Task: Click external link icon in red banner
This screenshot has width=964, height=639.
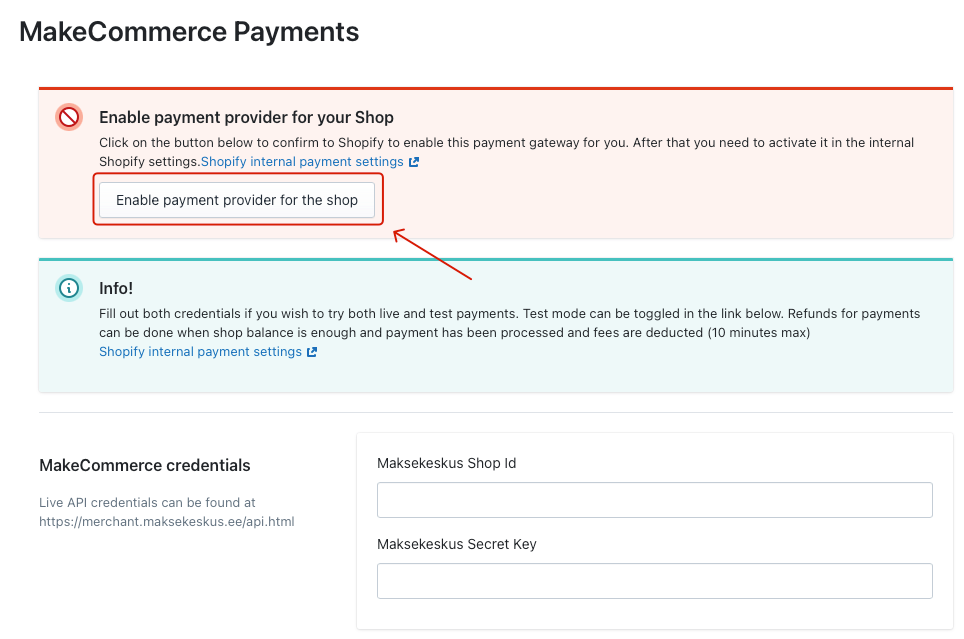Action: 414,162
